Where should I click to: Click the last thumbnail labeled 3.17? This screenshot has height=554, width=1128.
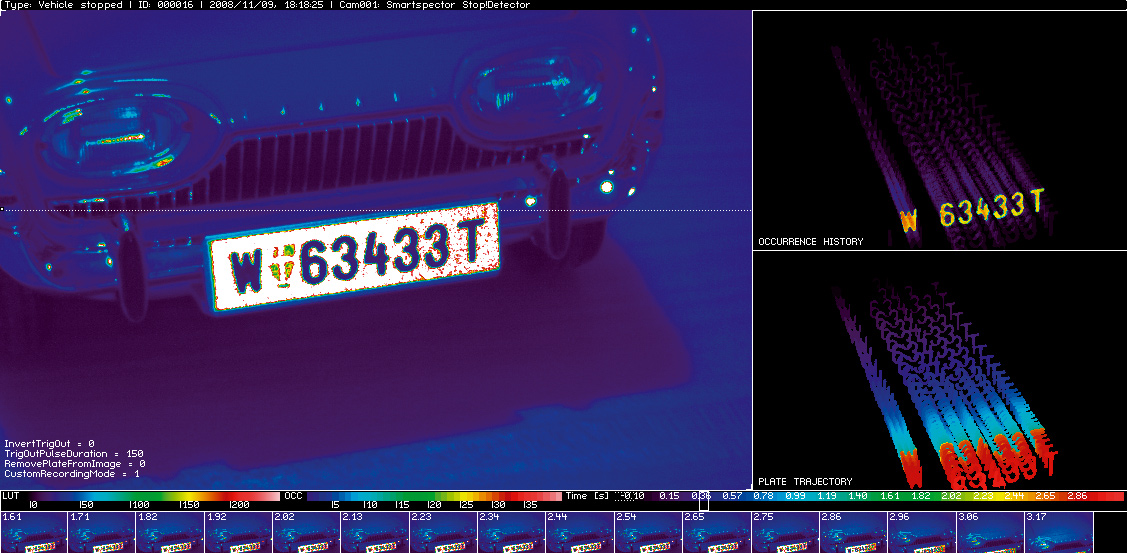point(1057,533)
